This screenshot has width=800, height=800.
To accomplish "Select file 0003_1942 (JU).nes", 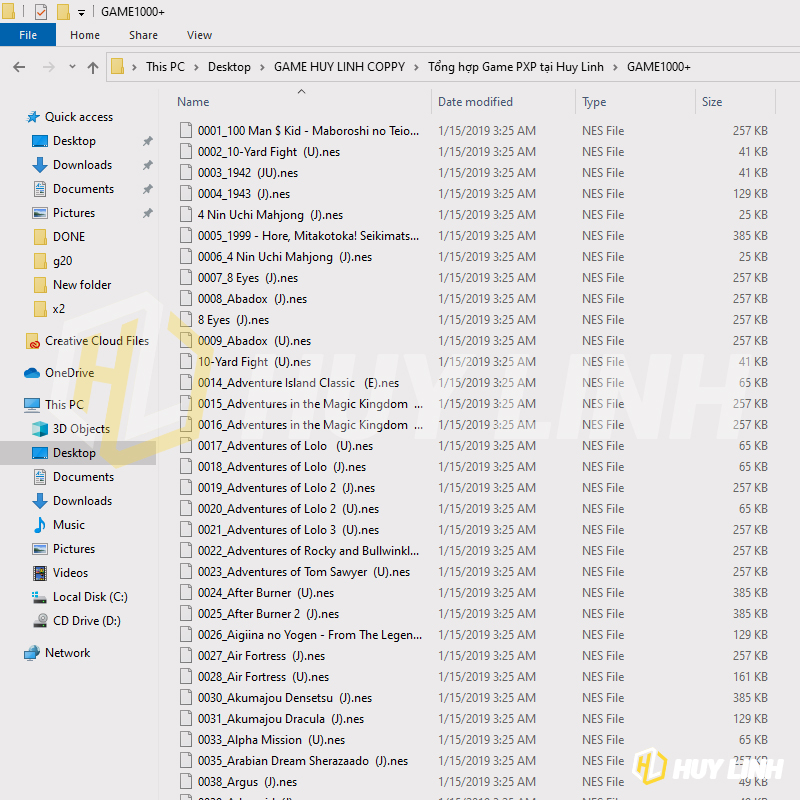I will tap(248, 172).
